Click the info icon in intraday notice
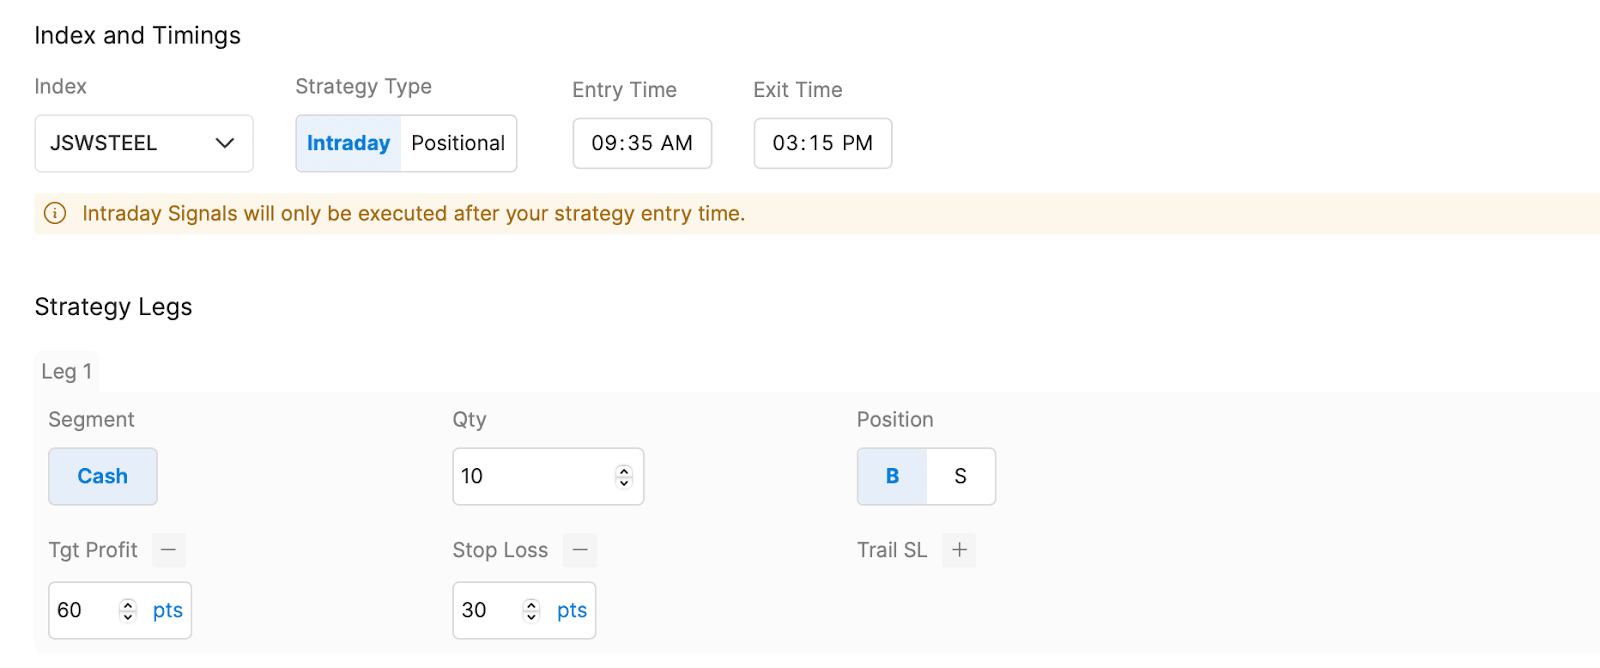Image resolution: width=1600 pixels, height=668 pixels. coord(55,213)
